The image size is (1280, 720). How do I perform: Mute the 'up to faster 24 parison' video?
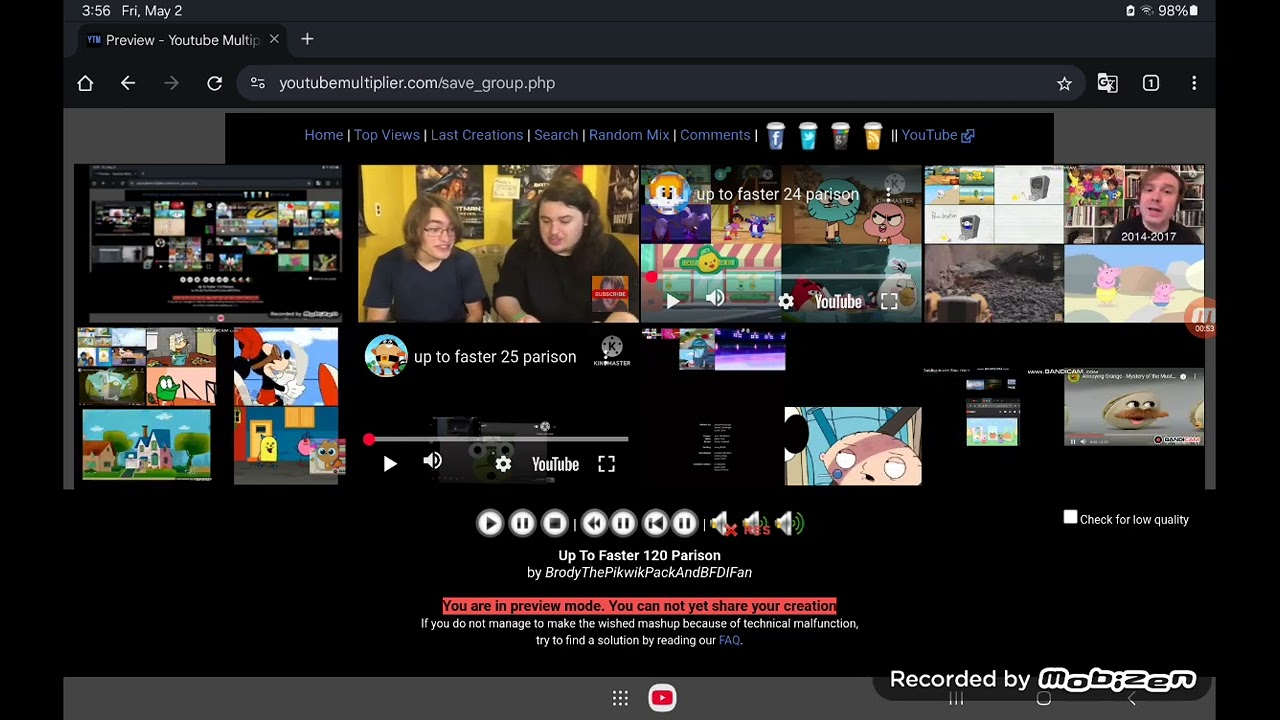715,299
